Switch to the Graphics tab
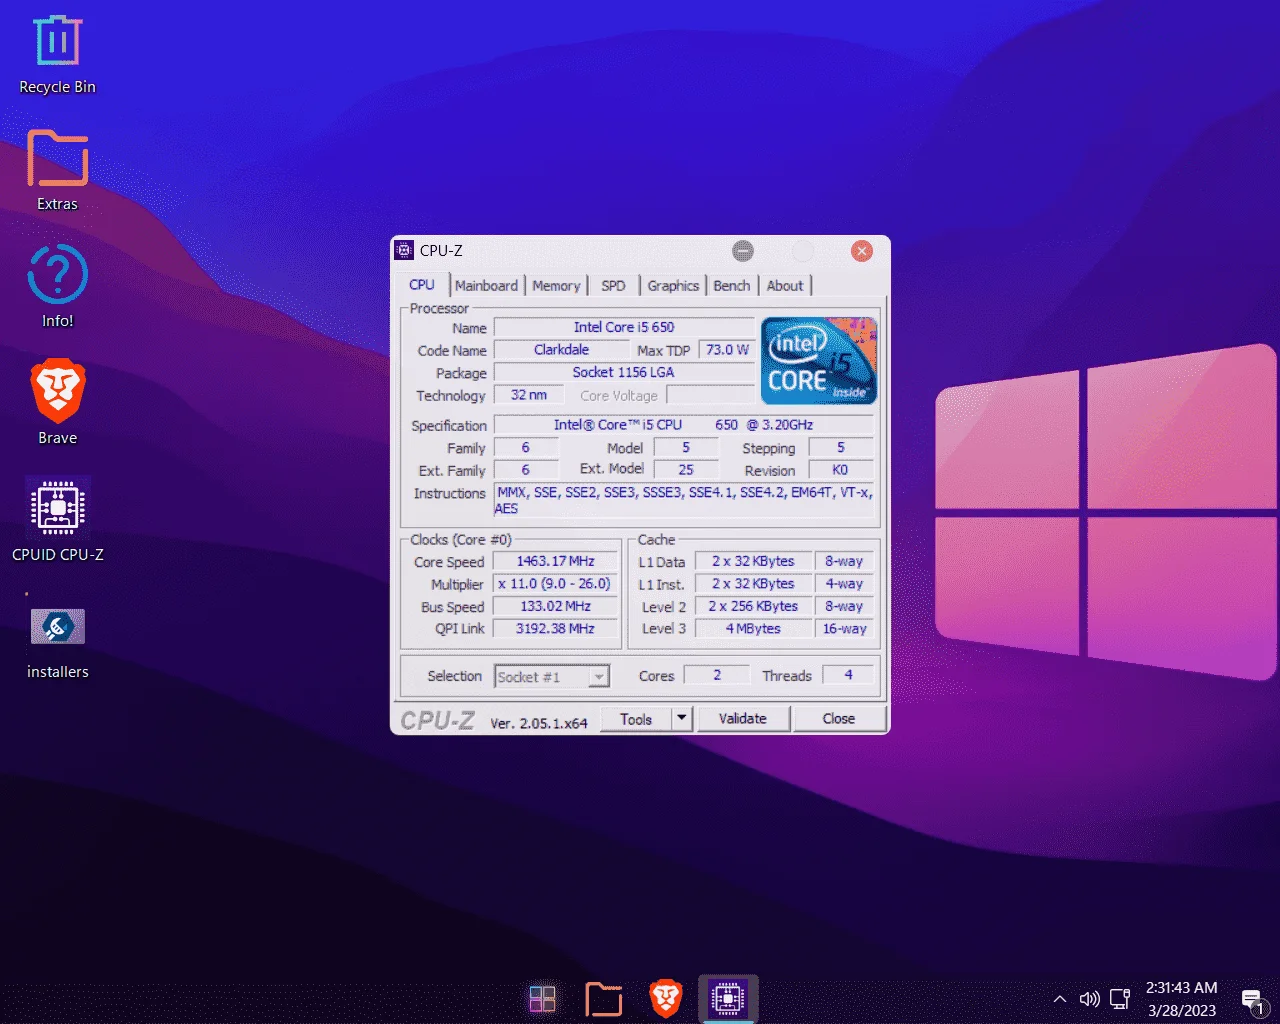 click(673, 286)
